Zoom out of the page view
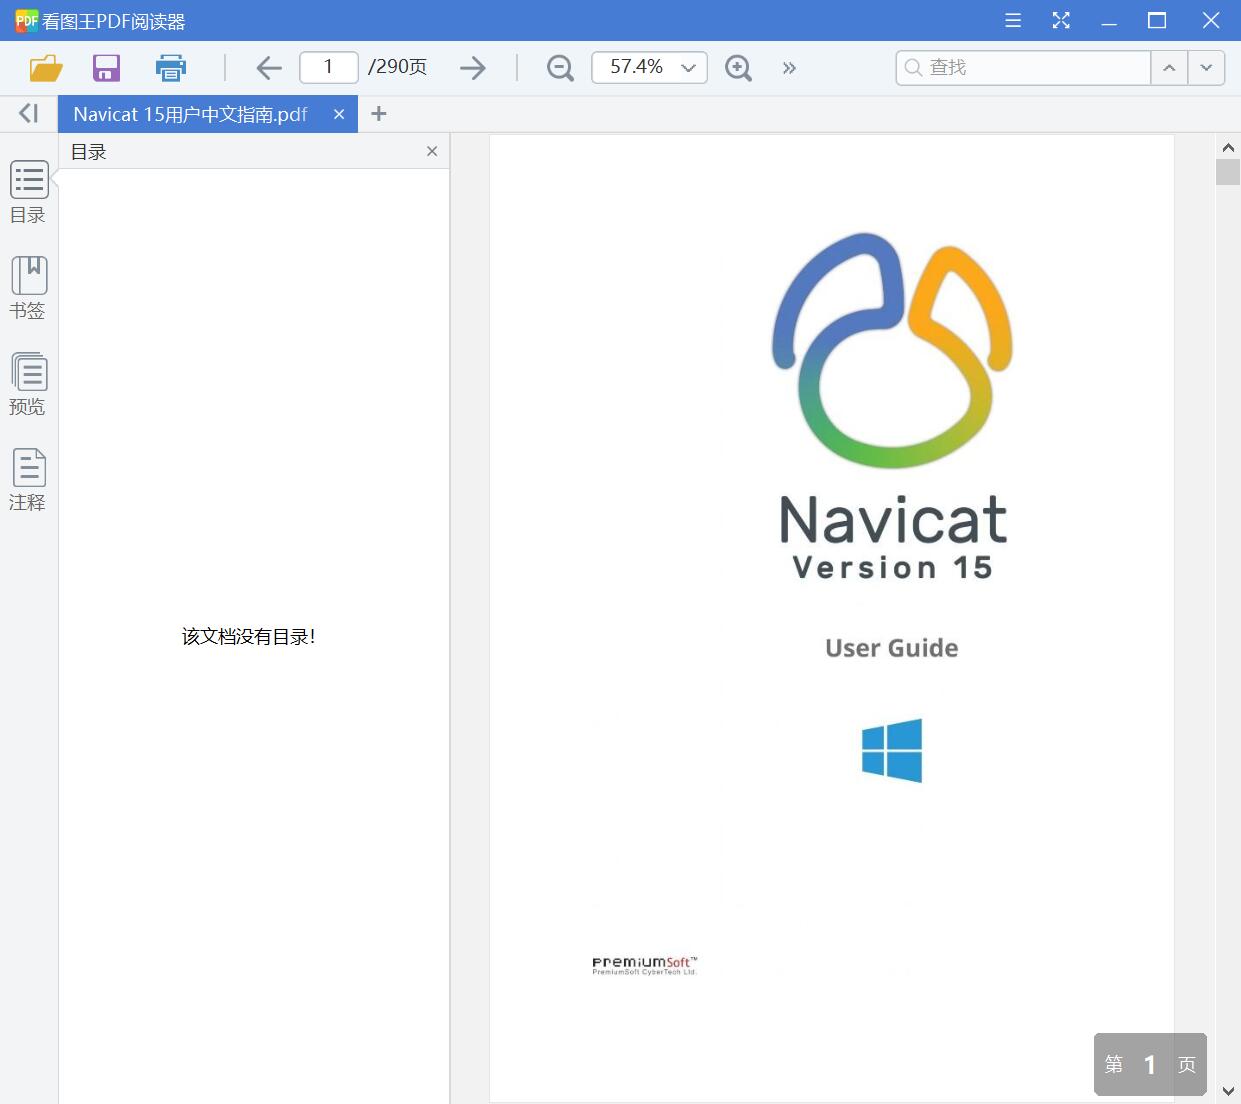Screen dimensions: 1241x1104 click(x=559, y=68)
